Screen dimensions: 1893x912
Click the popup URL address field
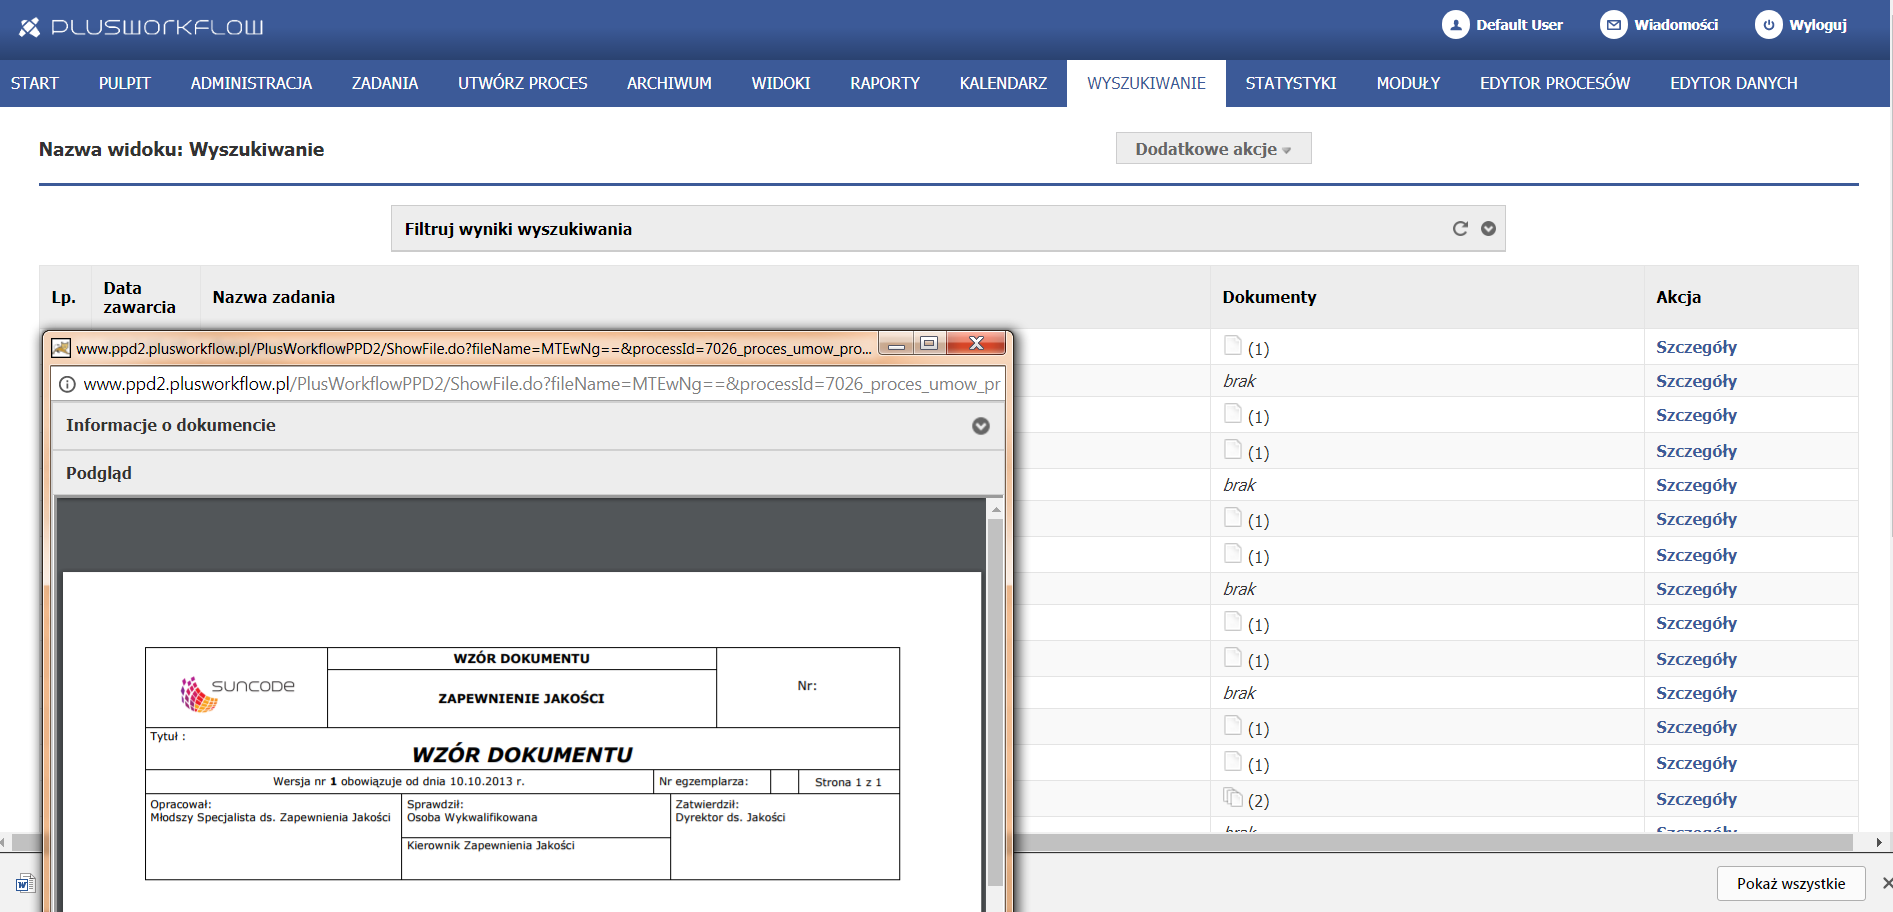pyautogui.click(x=540, y=384)
